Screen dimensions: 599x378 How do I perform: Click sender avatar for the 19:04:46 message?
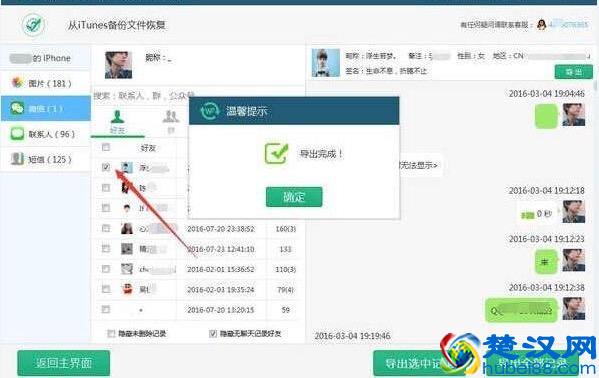pos(573,115)
